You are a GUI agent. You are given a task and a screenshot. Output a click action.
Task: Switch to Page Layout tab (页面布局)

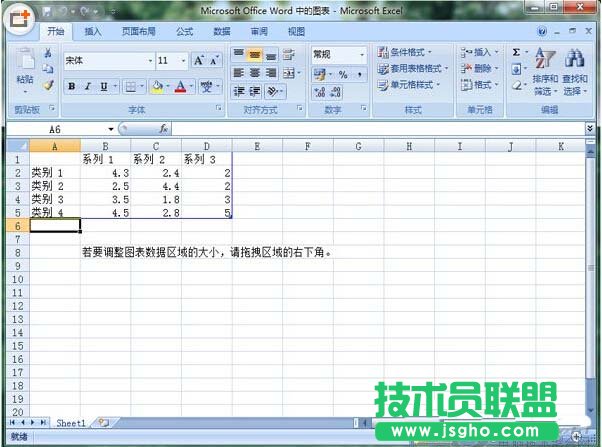click(139, 31)
